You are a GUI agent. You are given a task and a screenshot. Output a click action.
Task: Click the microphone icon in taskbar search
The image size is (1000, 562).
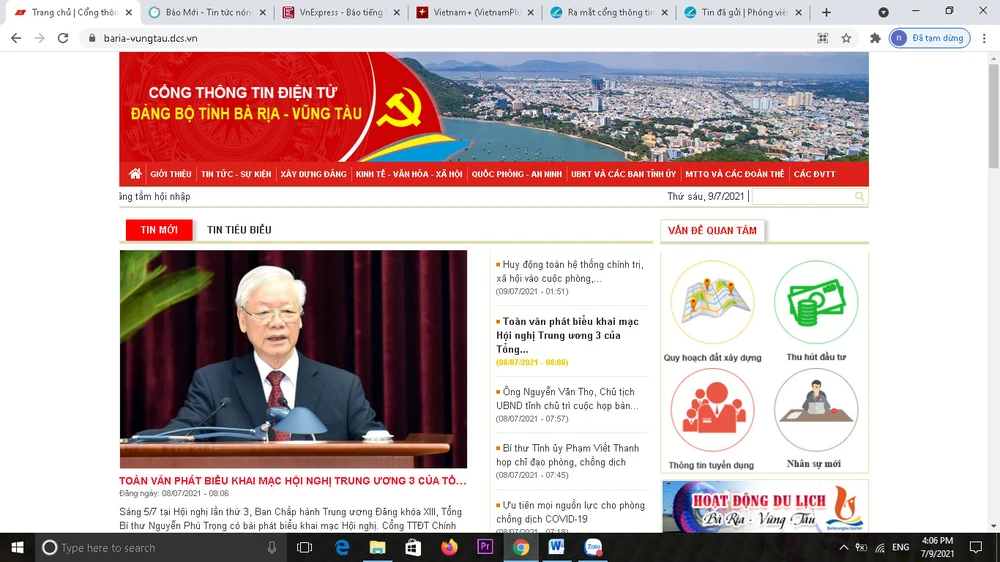point(272,547)
